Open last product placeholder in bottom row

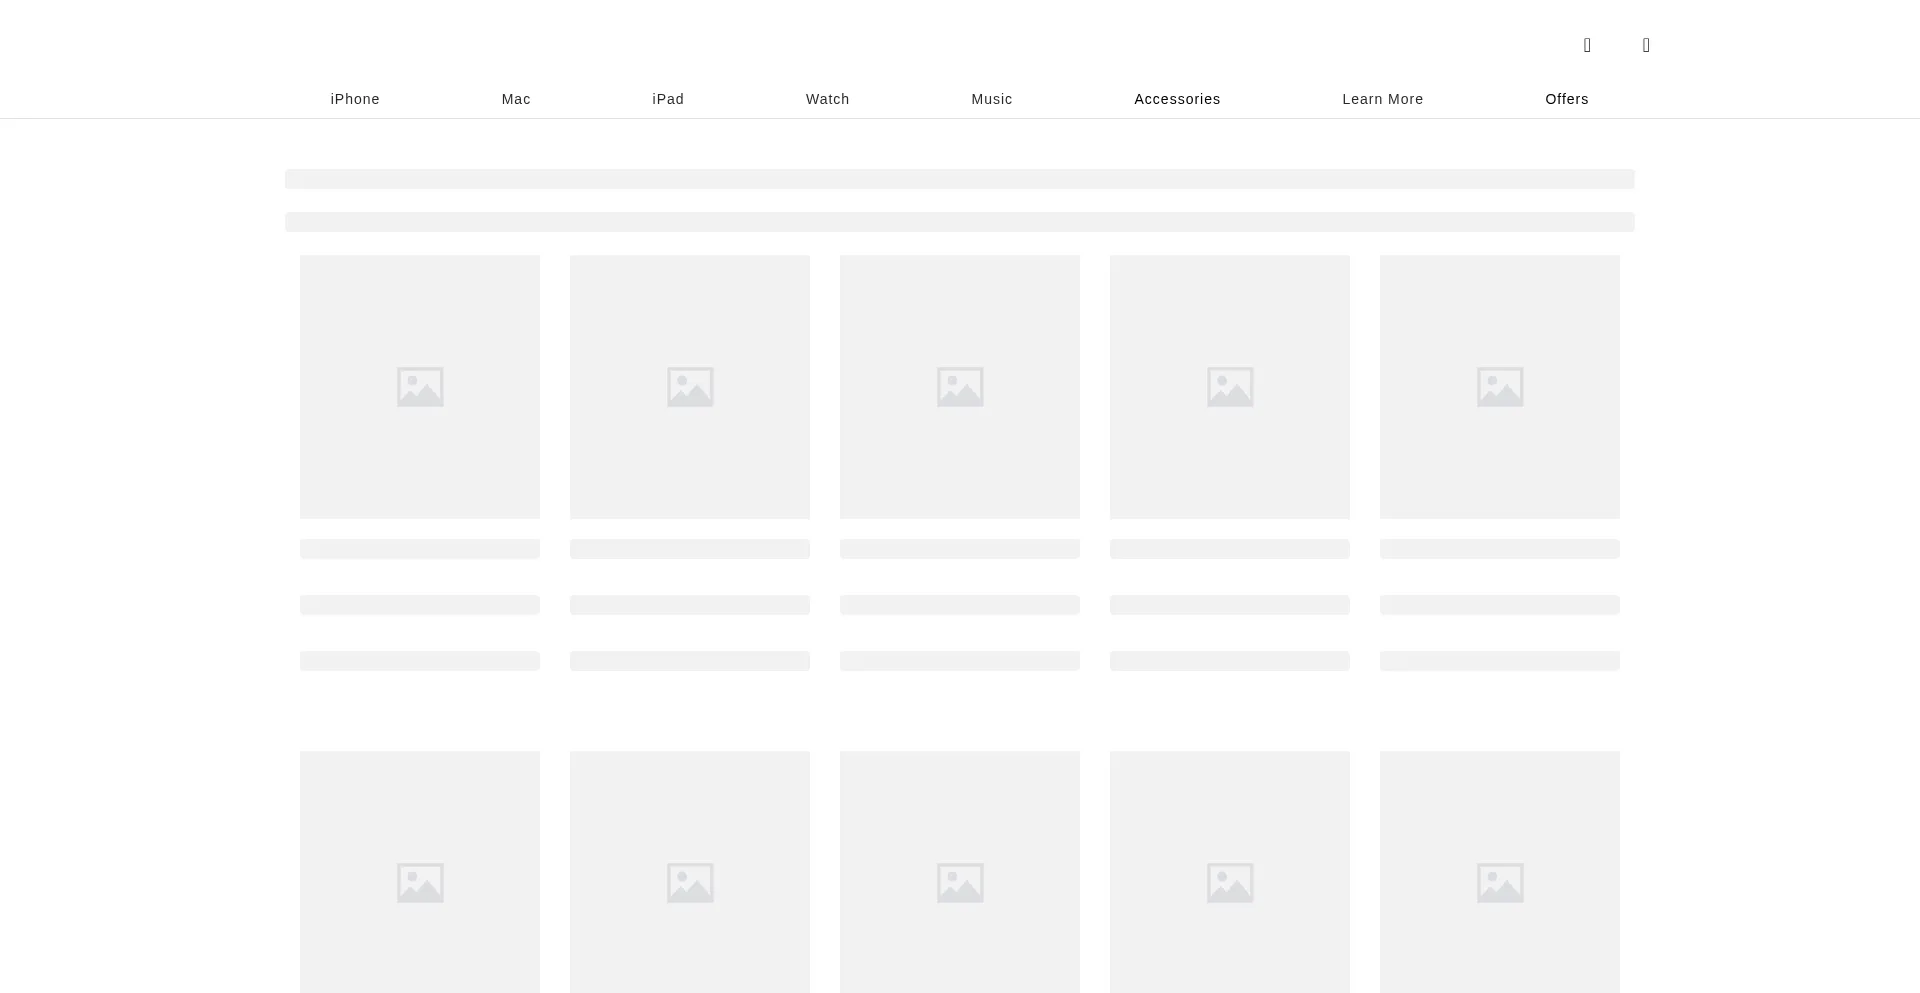coord(1500,872)
